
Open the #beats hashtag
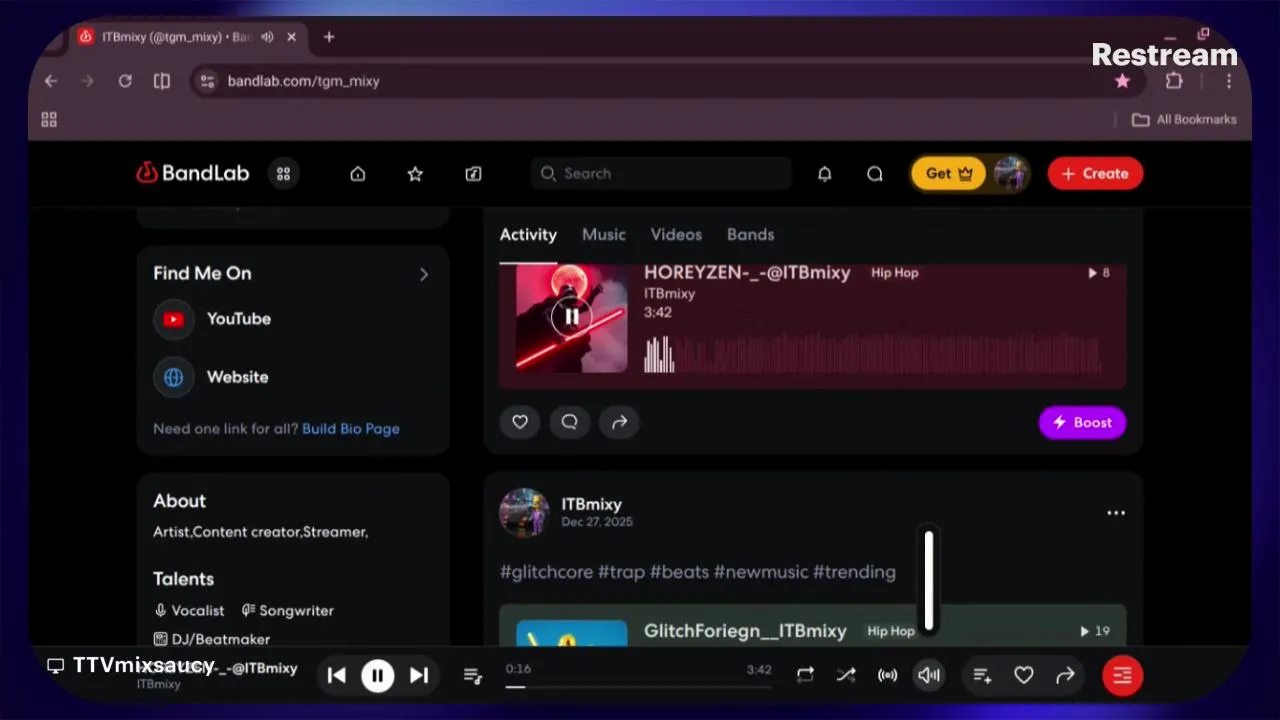(x=679, y=572)
